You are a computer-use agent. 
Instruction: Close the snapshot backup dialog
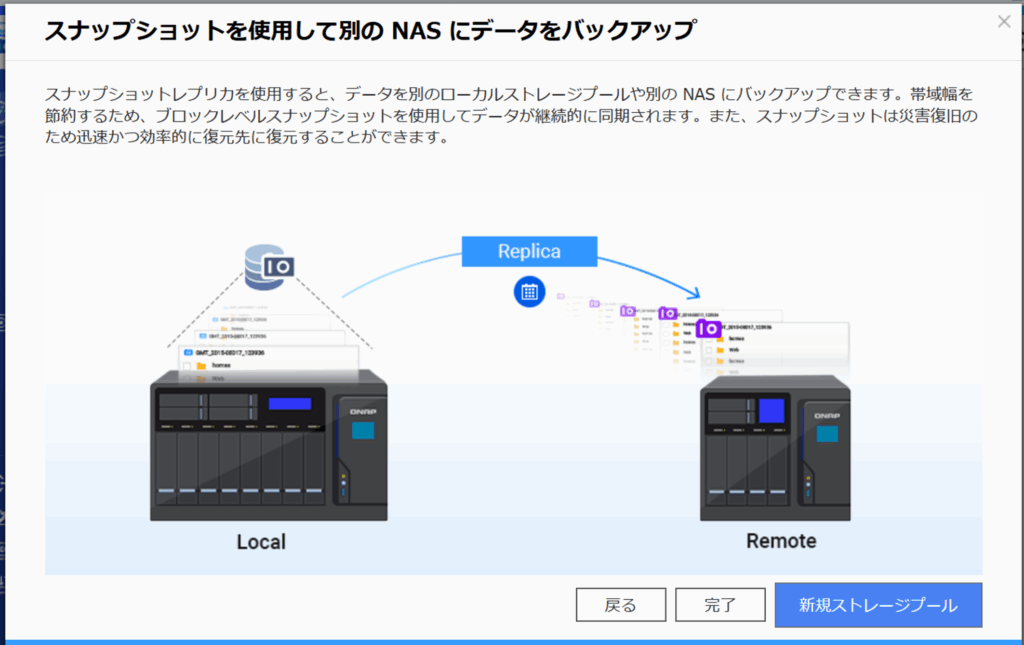coord(1004,22)
